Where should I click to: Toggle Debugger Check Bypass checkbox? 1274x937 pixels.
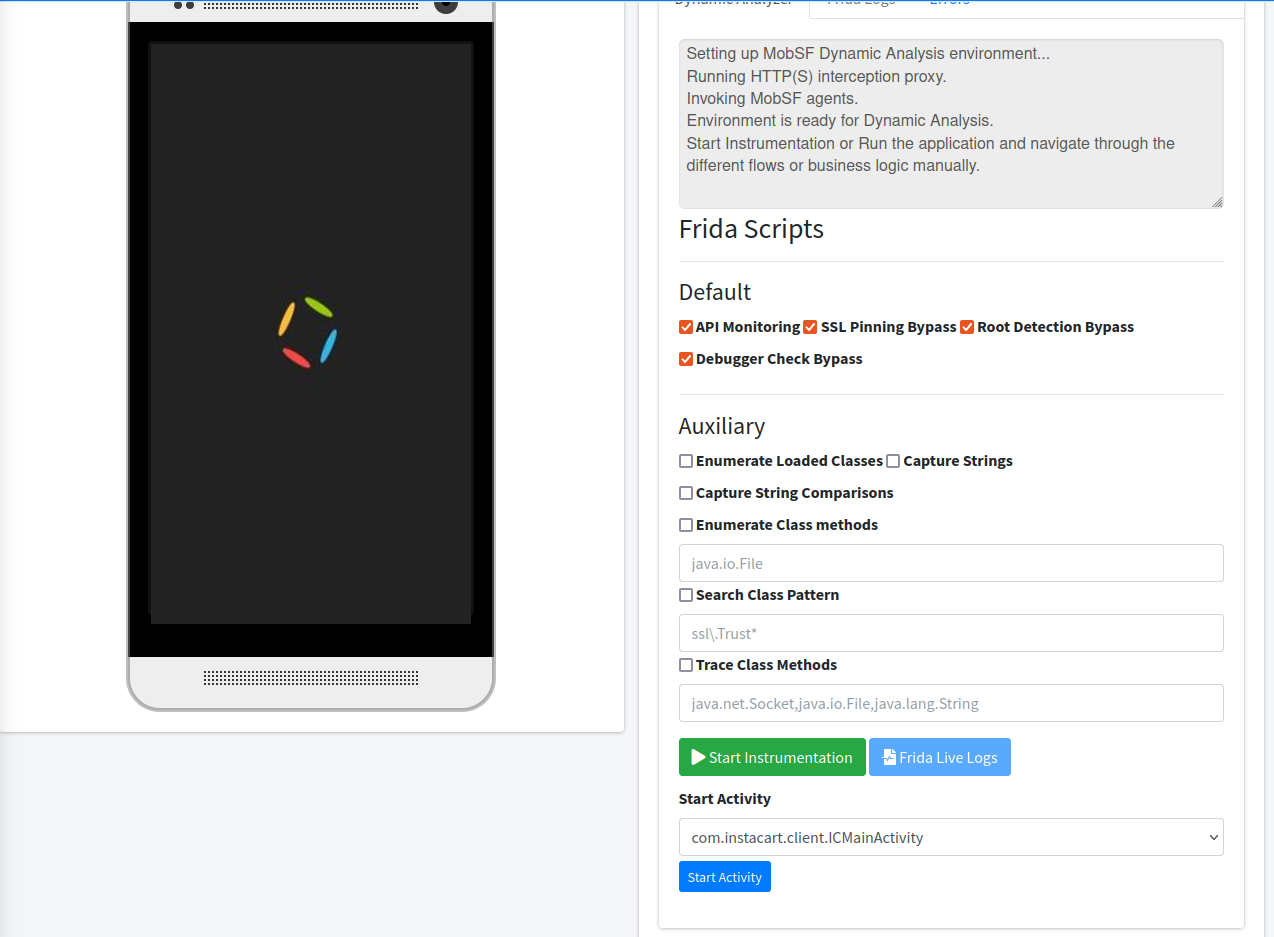point(686,359)
